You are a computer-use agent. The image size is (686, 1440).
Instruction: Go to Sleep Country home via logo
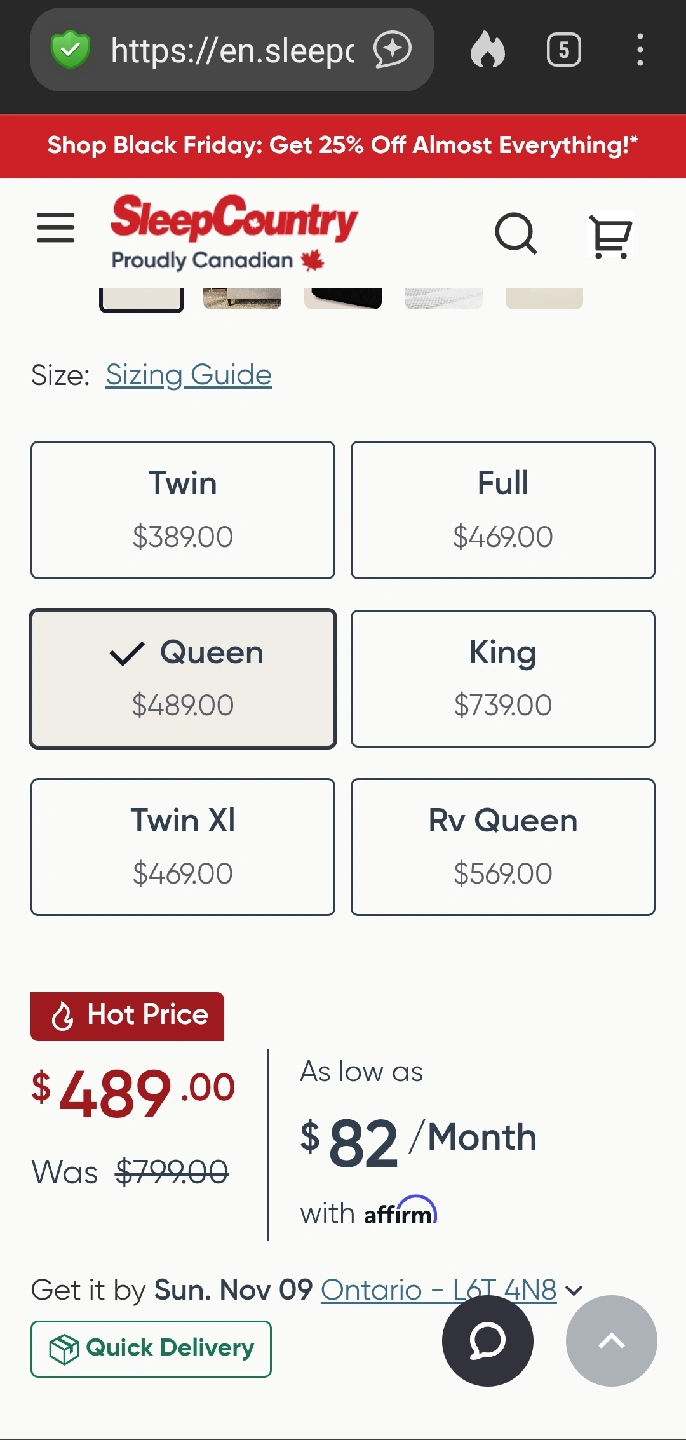tap(234, 232)
